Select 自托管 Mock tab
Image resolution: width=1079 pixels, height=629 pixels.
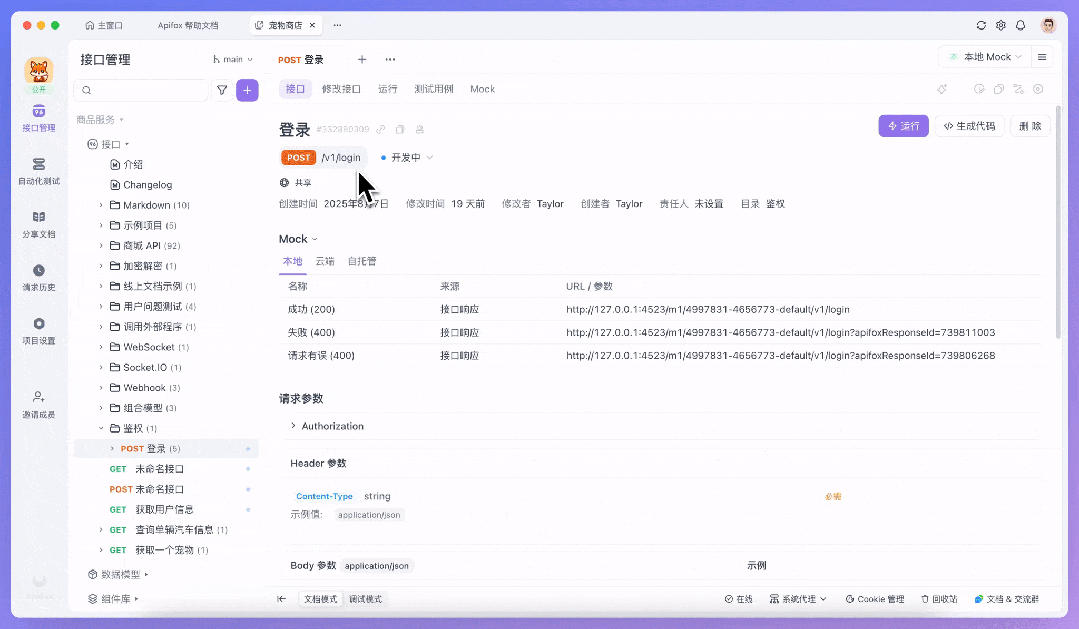[x=362, y=262]
